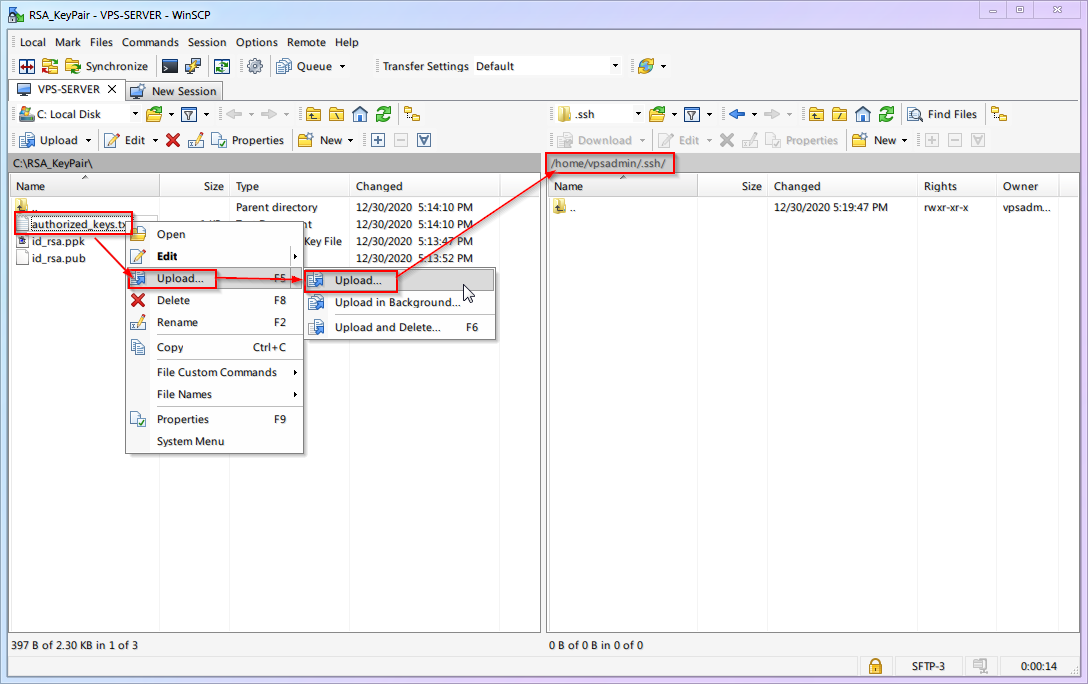Refresh the remote .ssh directory listing
This screenshot has height=684, width=1088.
point(886,114)
